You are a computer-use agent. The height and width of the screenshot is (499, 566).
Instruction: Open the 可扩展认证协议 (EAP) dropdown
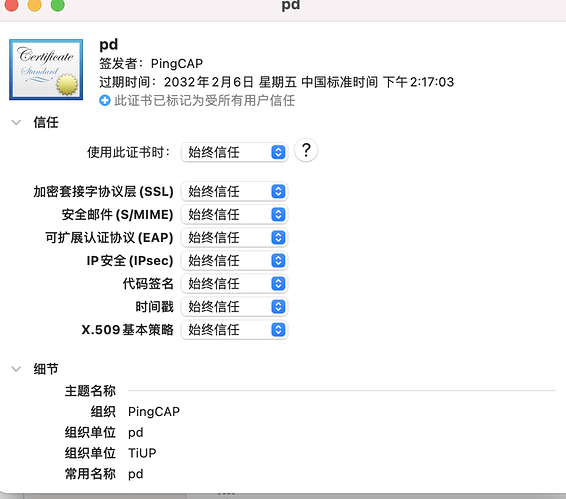point(234,238)
